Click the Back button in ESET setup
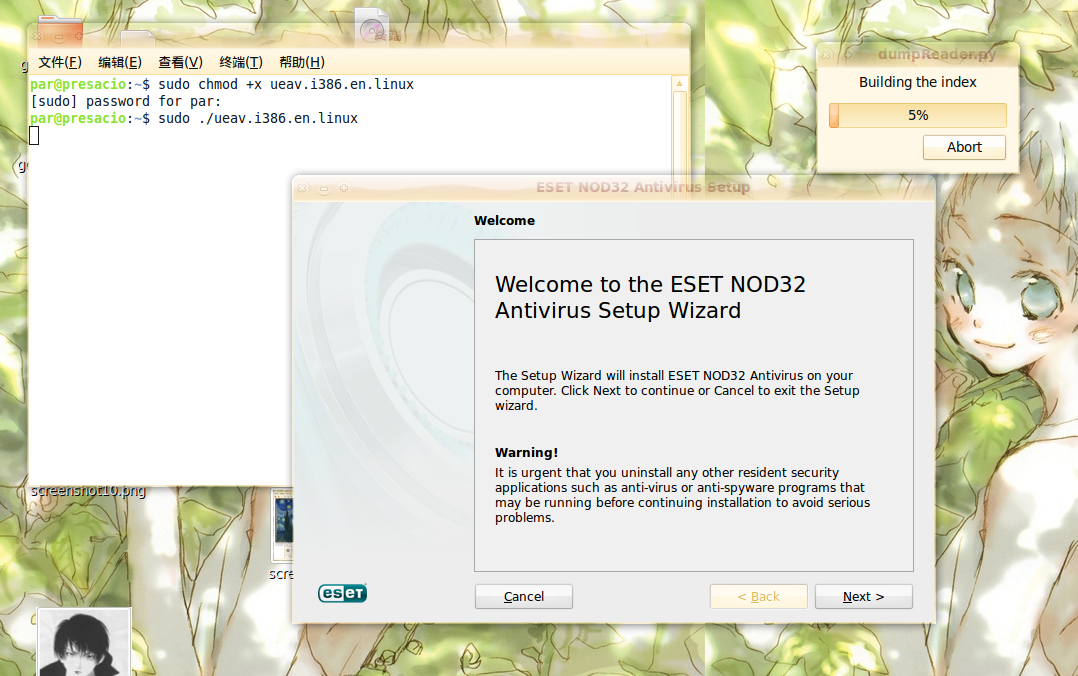Image resolution: width=1078 pixels, height=676 pixels. pyautogui.click(x=758, y=596)
